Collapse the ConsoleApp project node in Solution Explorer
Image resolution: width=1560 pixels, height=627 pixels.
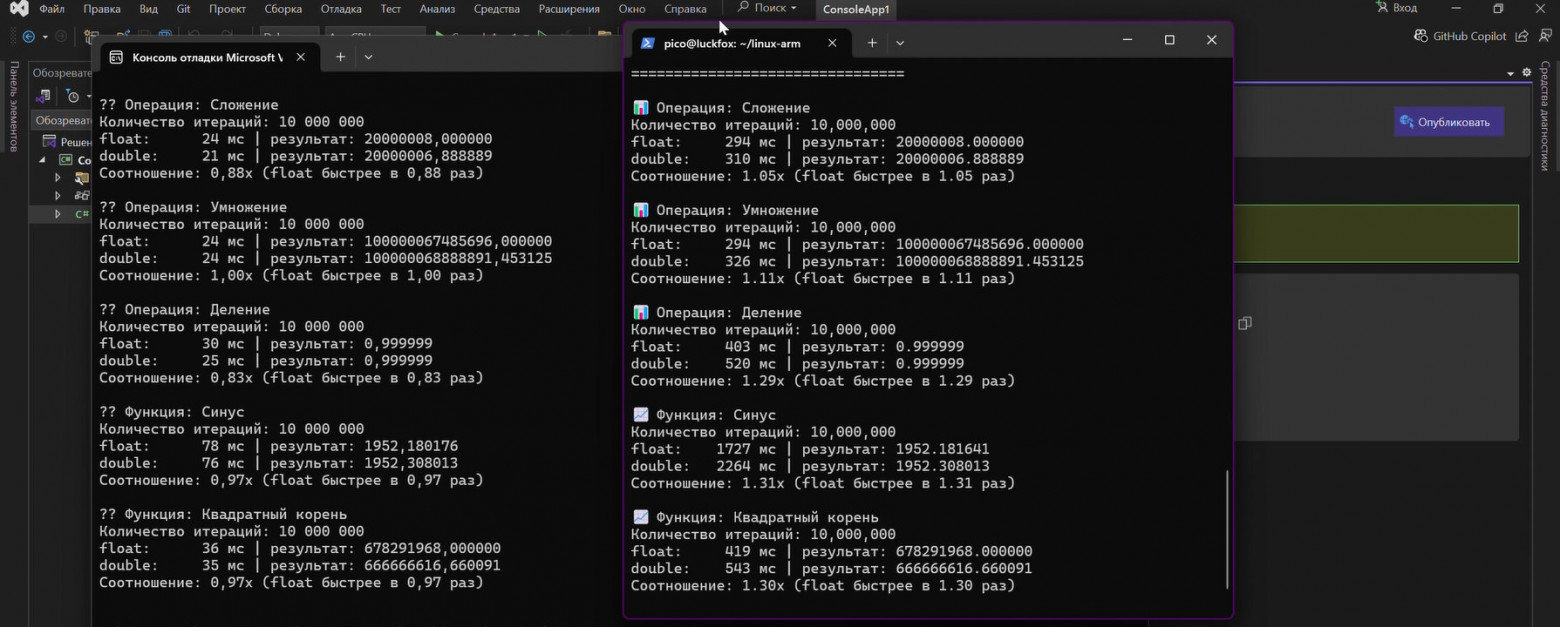(42, 160)
